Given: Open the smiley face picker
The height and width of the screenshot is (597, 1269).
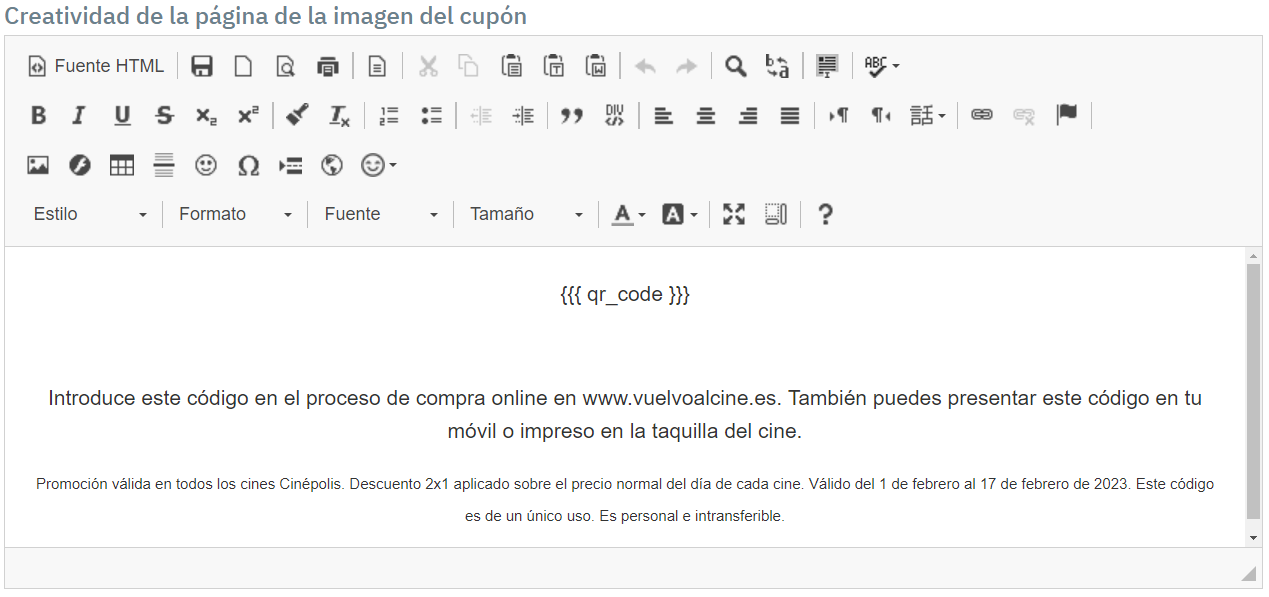Looking at the screenshot, I should coord(206,165).
